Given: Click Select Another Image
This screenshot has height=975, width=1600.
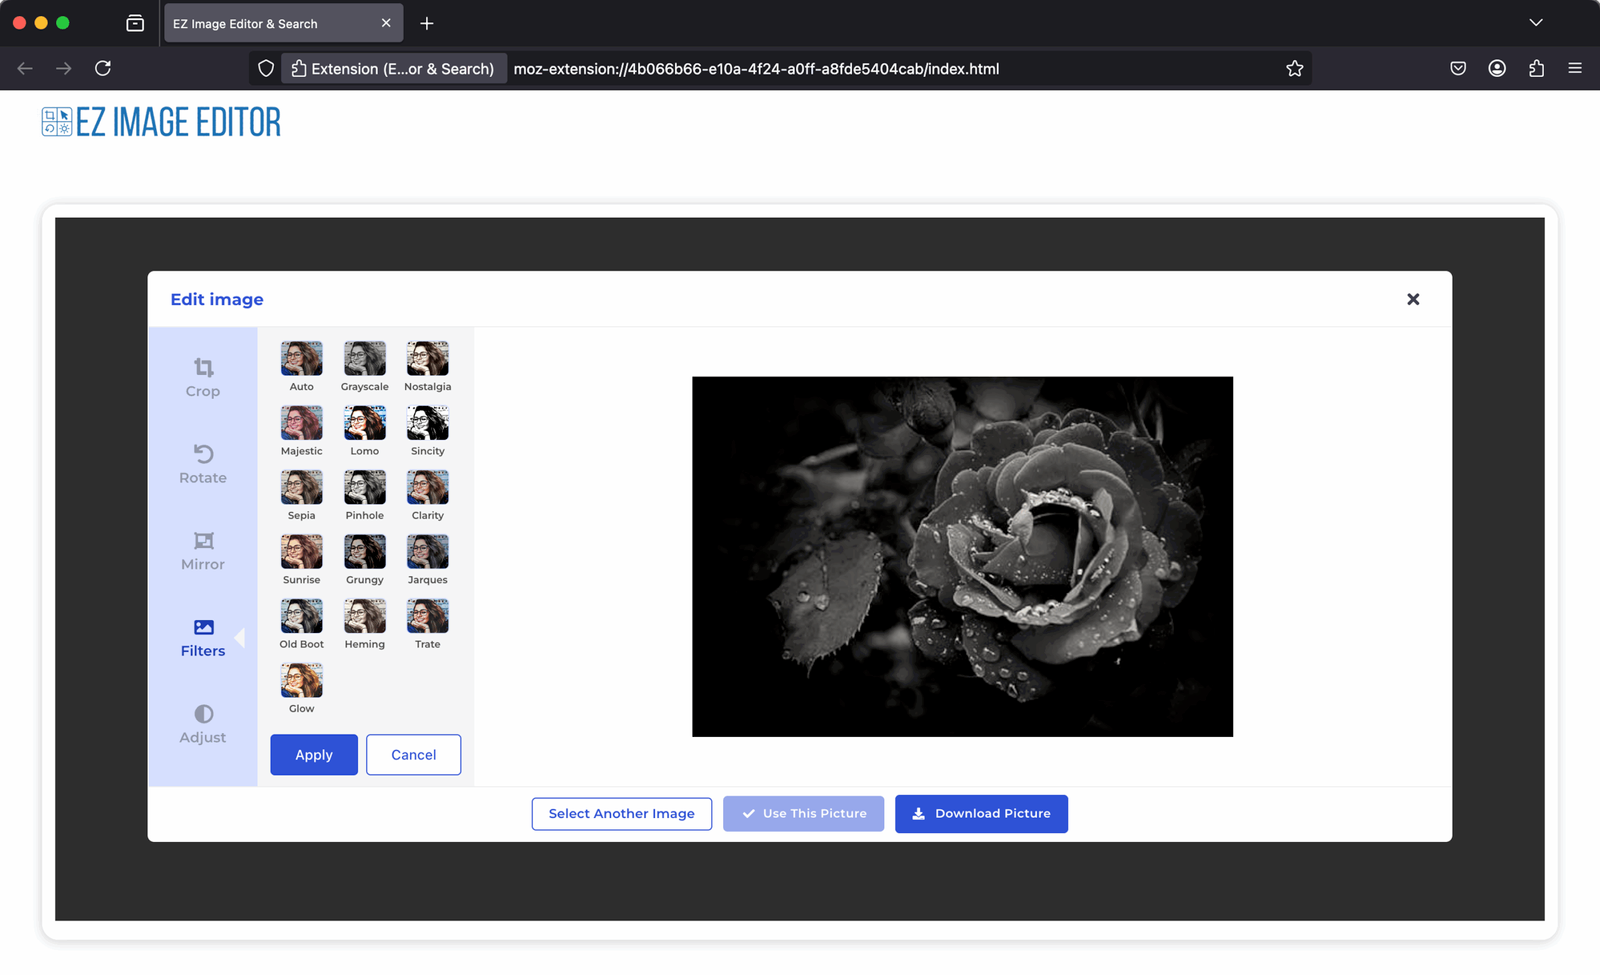Looking at the screenshot, I should click(x=621, y=814).
